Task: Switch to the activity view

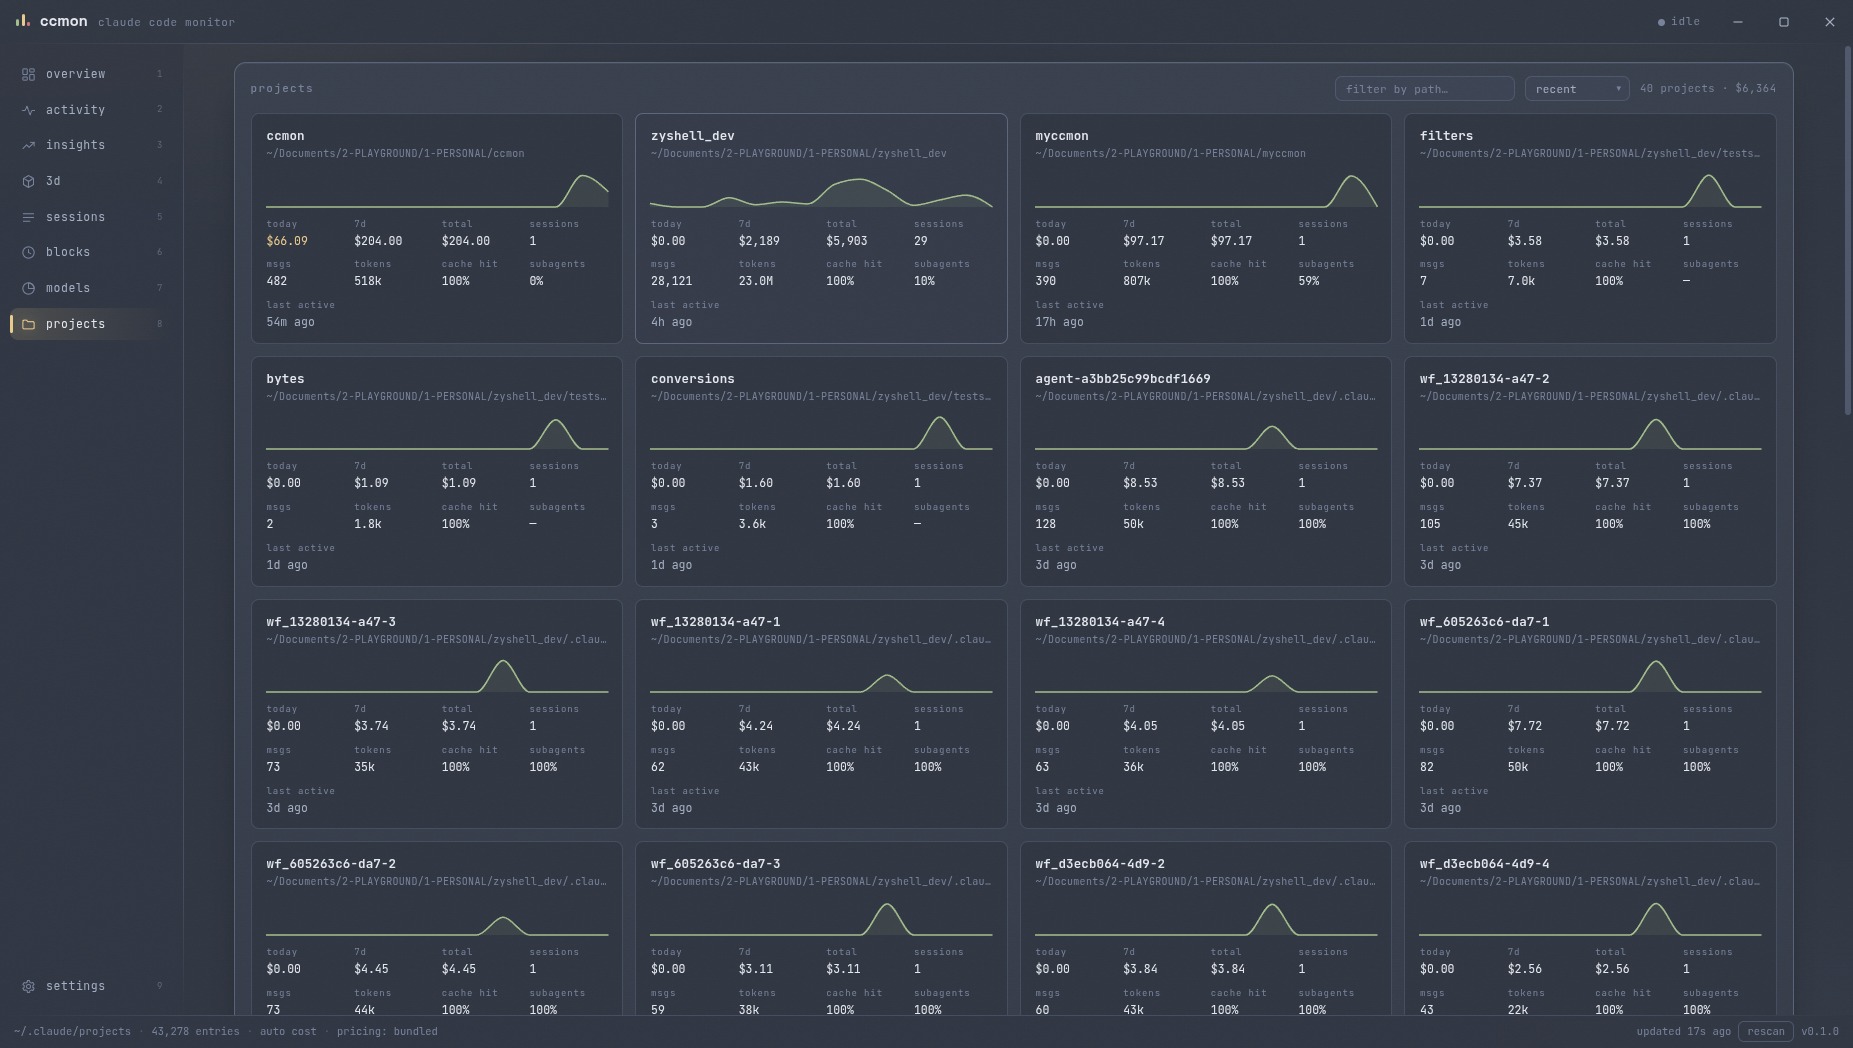Action: click(91, 110)
